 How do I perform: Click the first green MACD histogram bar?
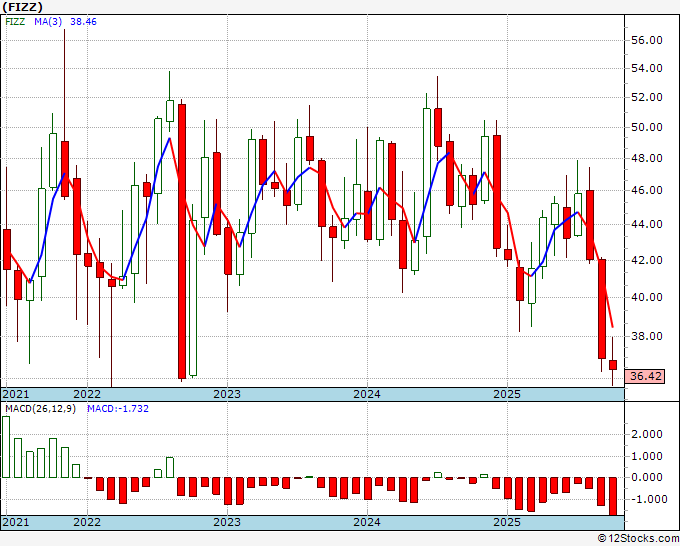pyautogui.click(x=6, y=447)
